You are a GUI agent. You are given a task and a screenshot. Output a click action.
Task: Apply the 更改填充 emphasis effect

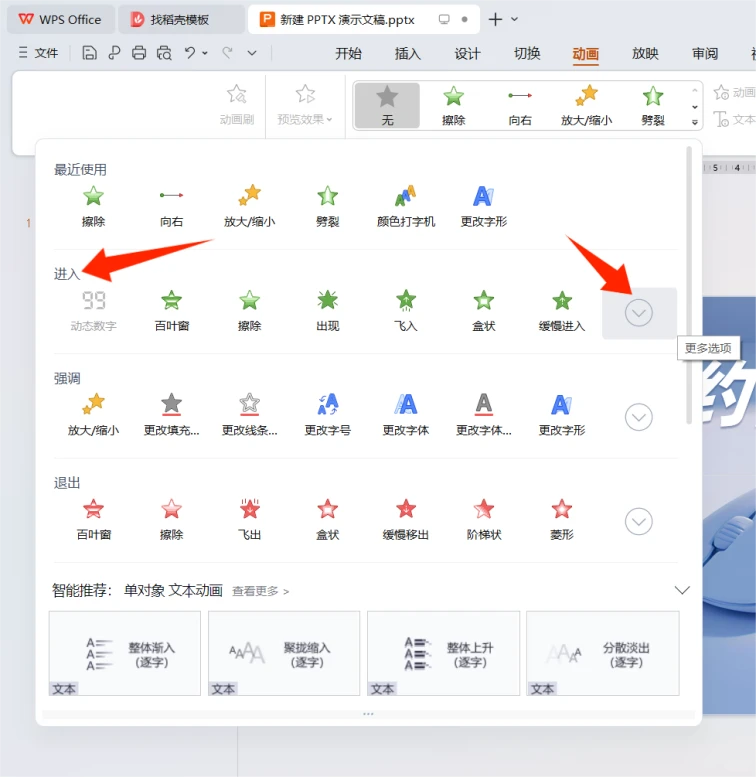(171, 413)
